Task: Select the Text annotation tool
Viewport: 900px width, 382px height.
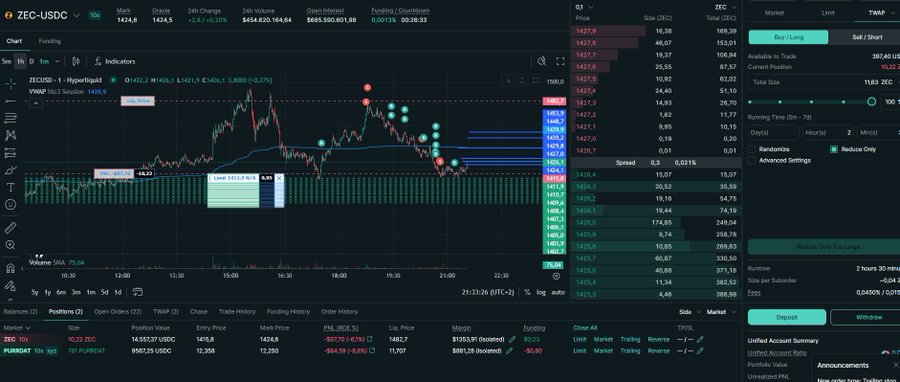Action: (x=10, y=188)
